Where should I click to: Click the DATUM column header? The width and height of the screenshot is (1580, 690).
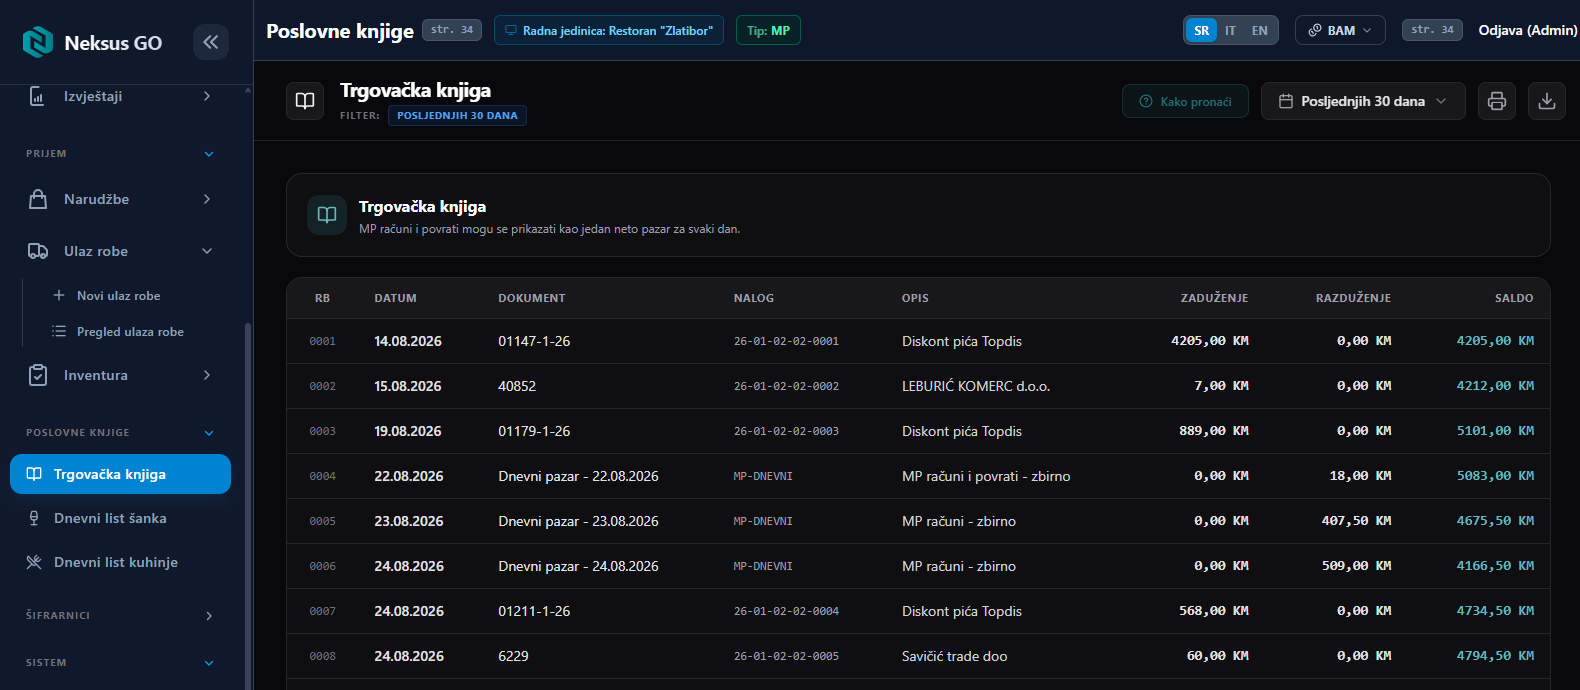[x=395, y=298]
